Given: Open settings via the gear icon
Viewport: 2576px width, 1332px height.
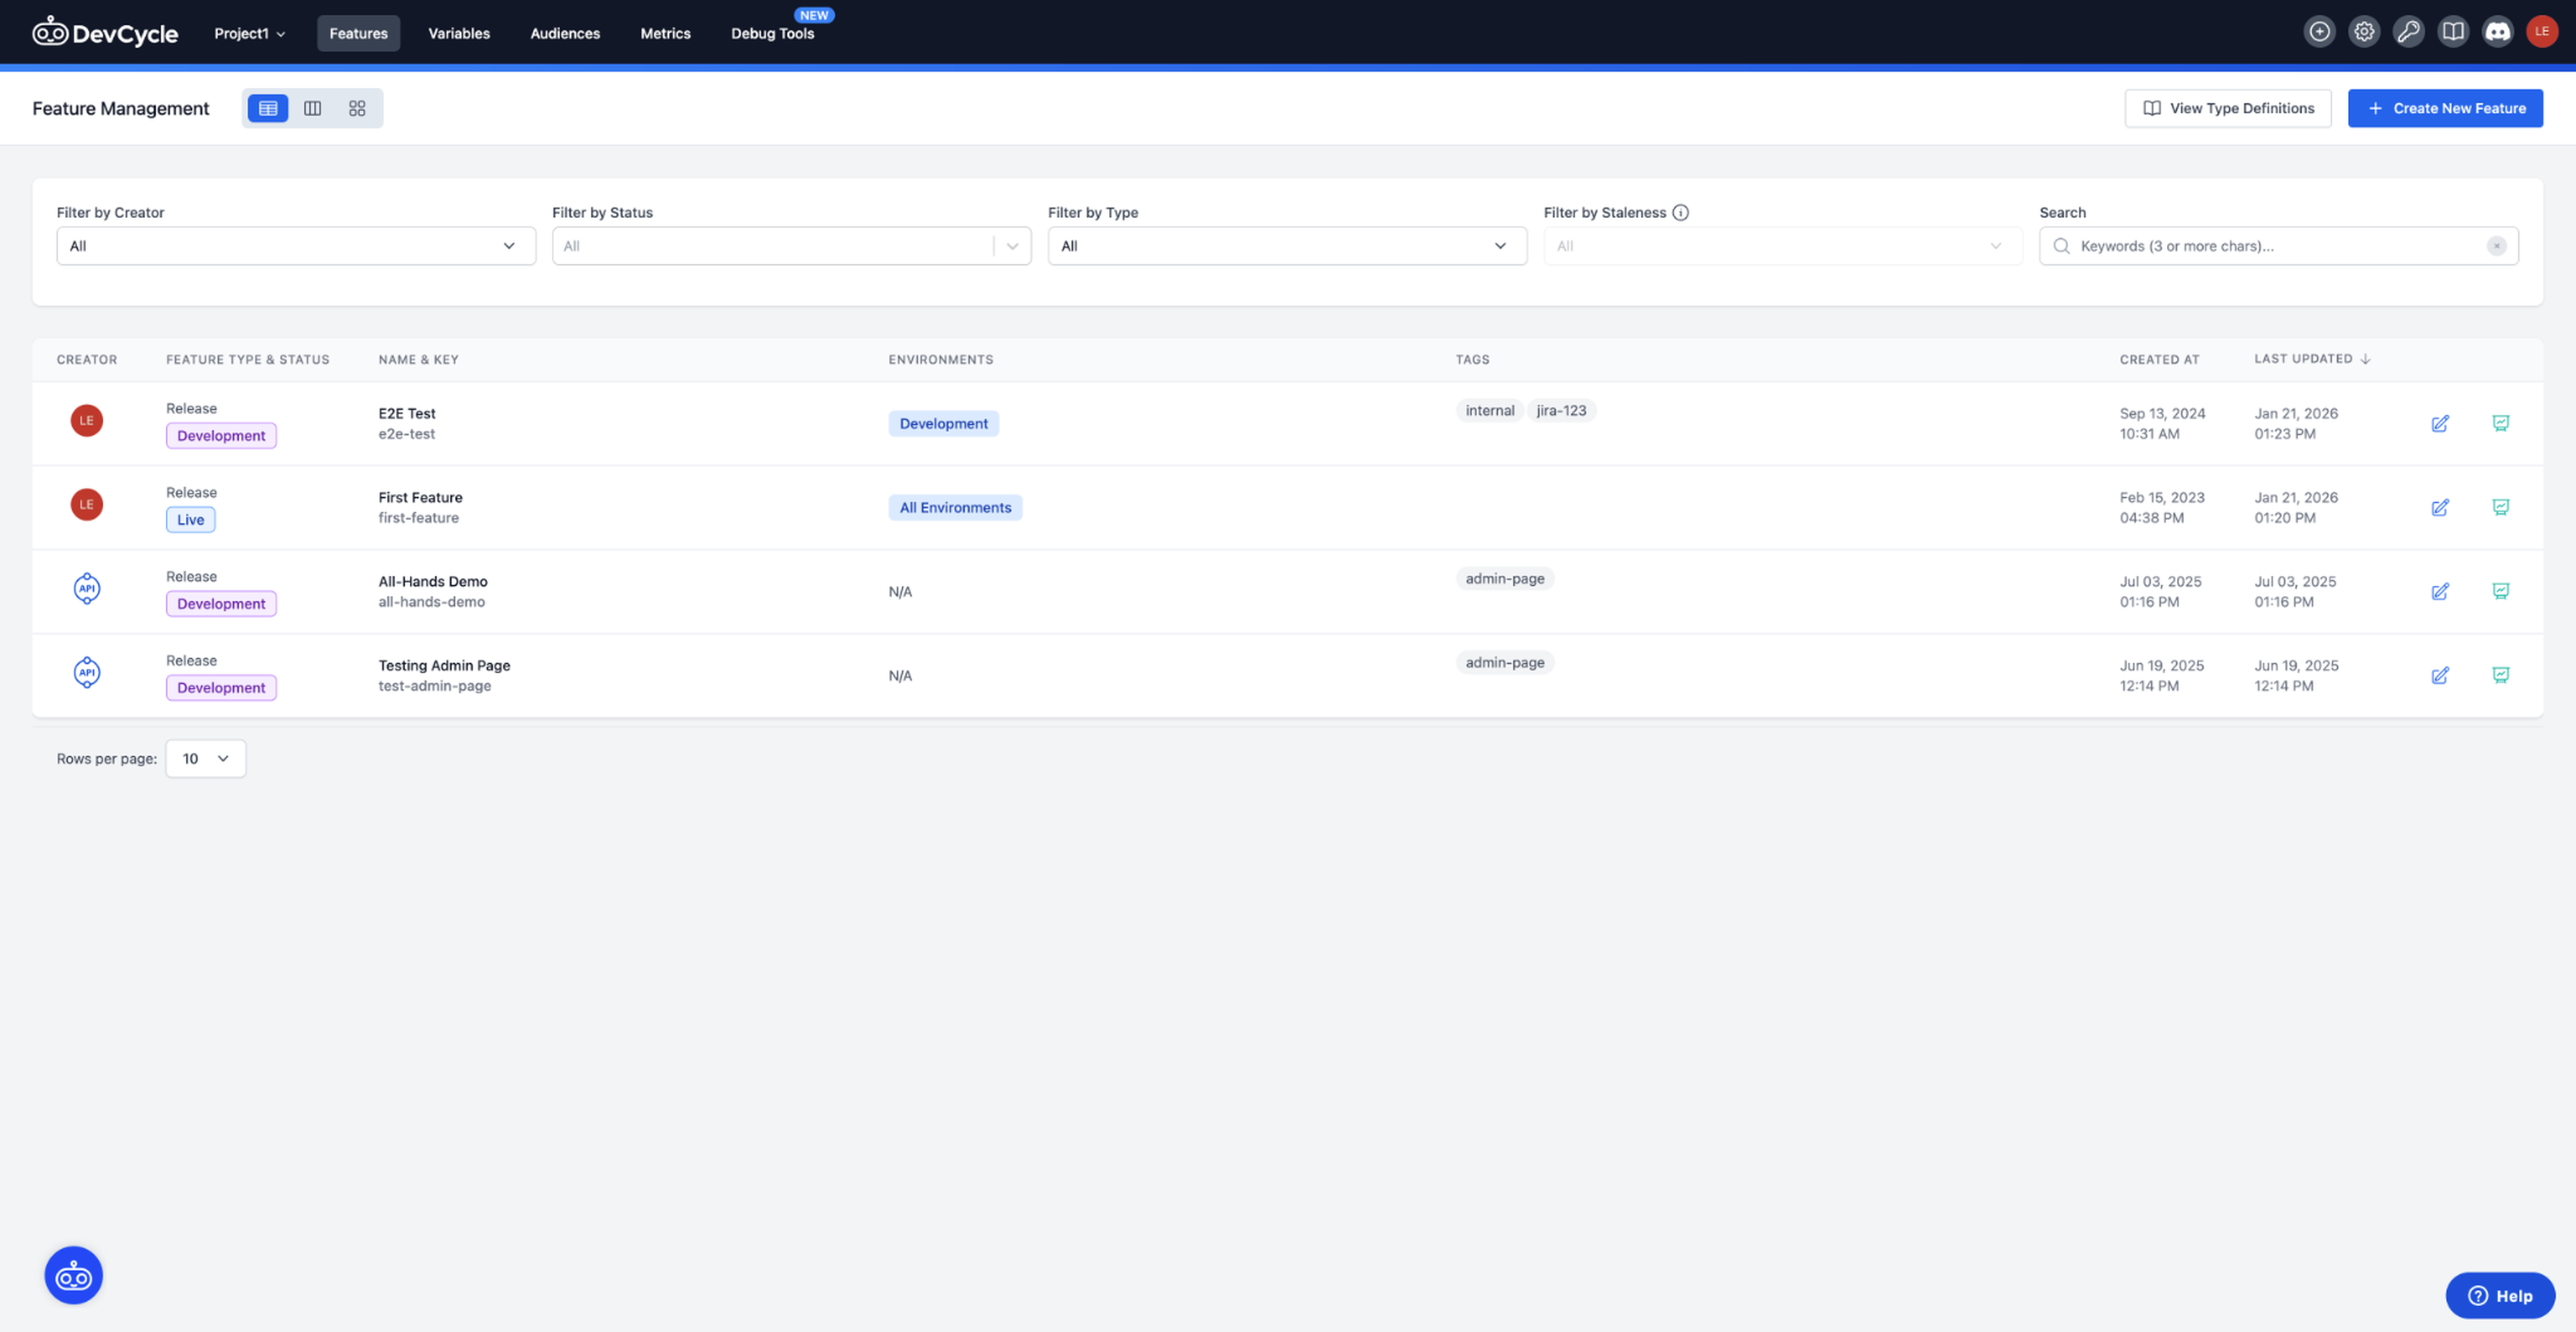Looking at the screenshot, I should [2364, 31].
